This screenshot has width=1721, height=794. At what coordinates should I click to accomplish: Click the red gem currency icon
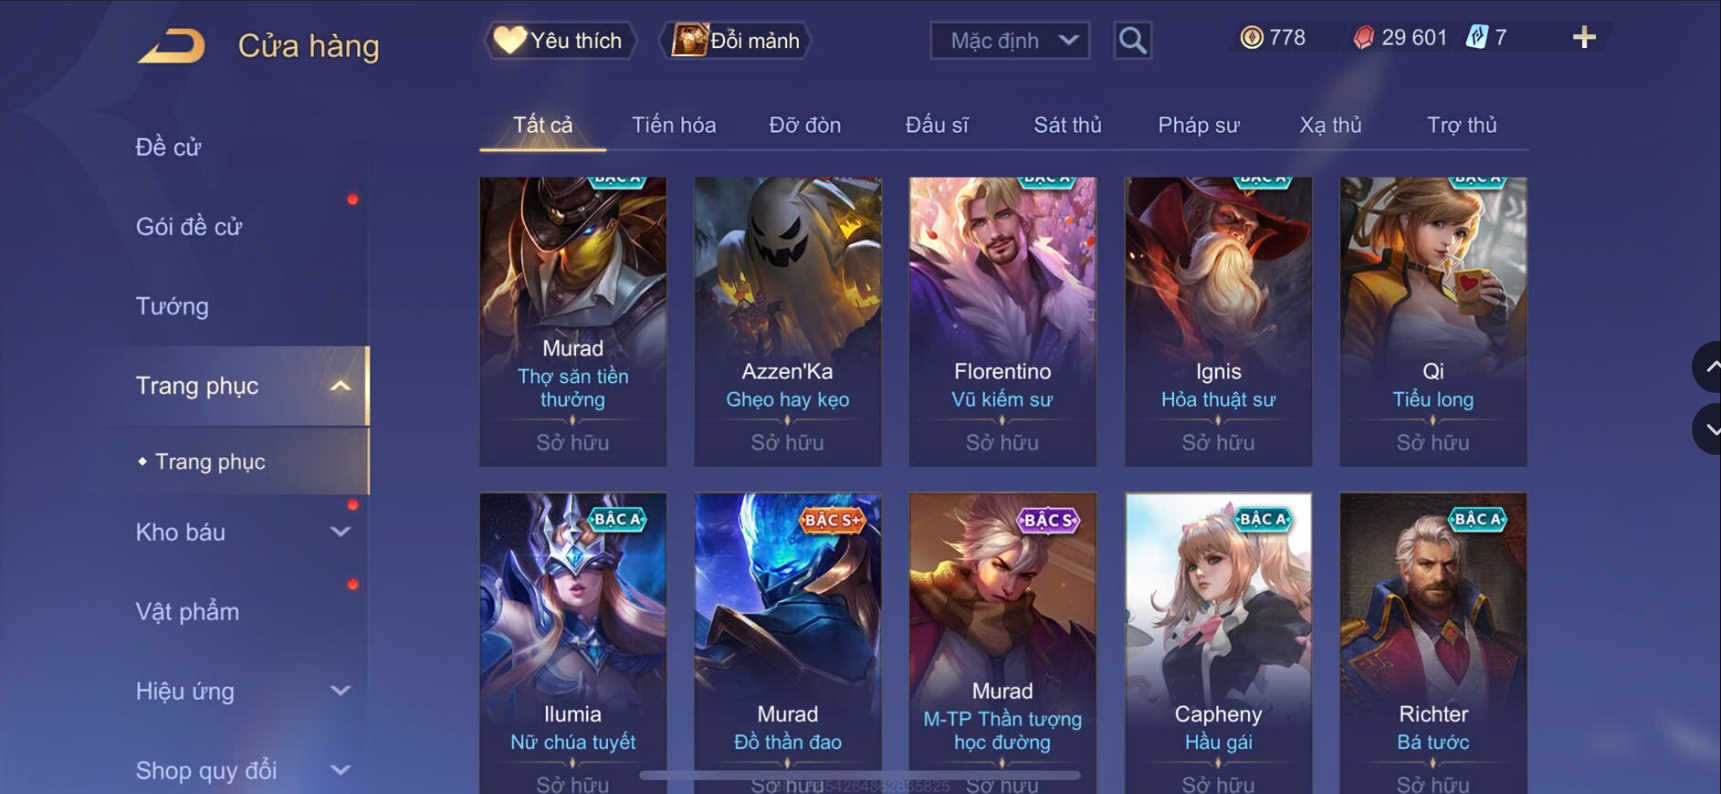point(1363,38)
